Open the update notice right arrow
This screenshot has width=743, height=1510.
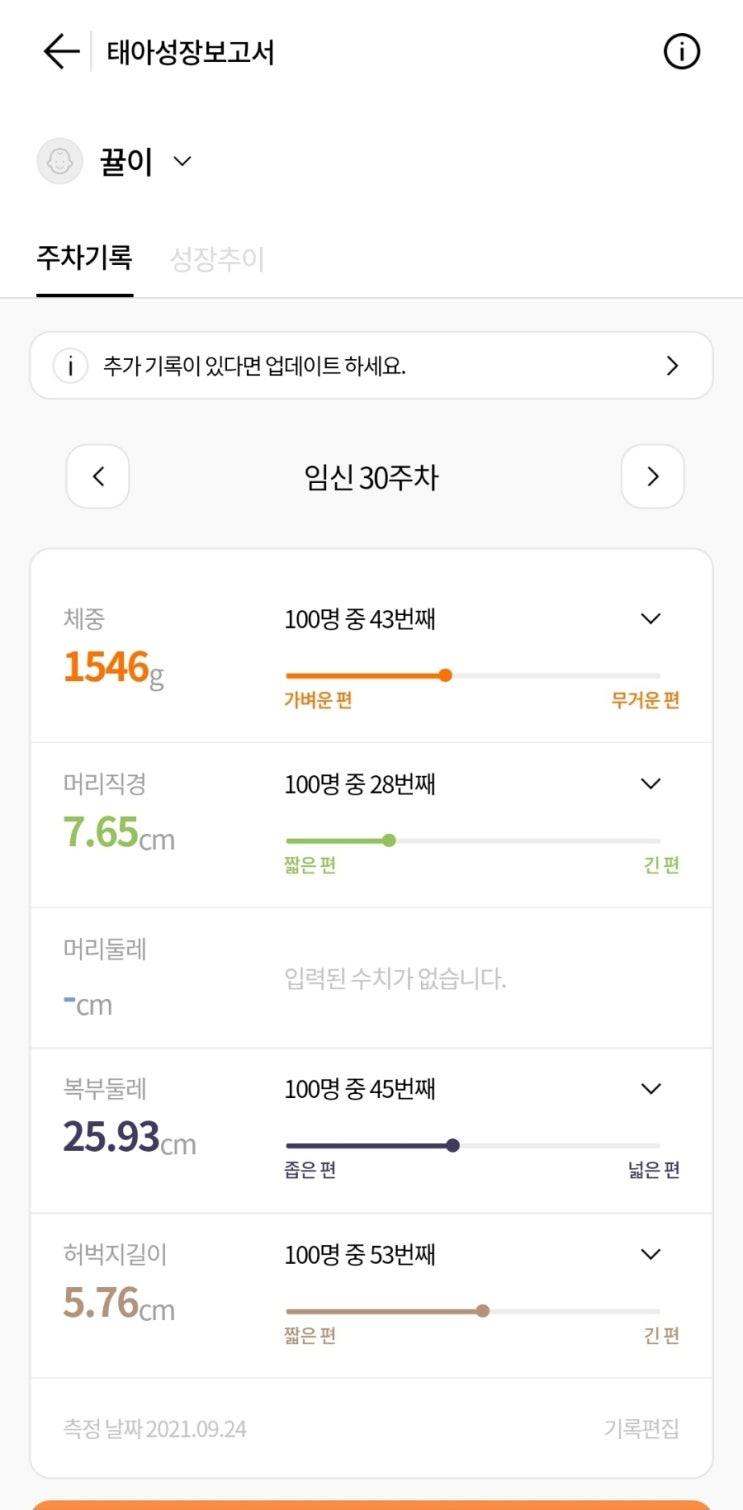[x=672, y=366]
